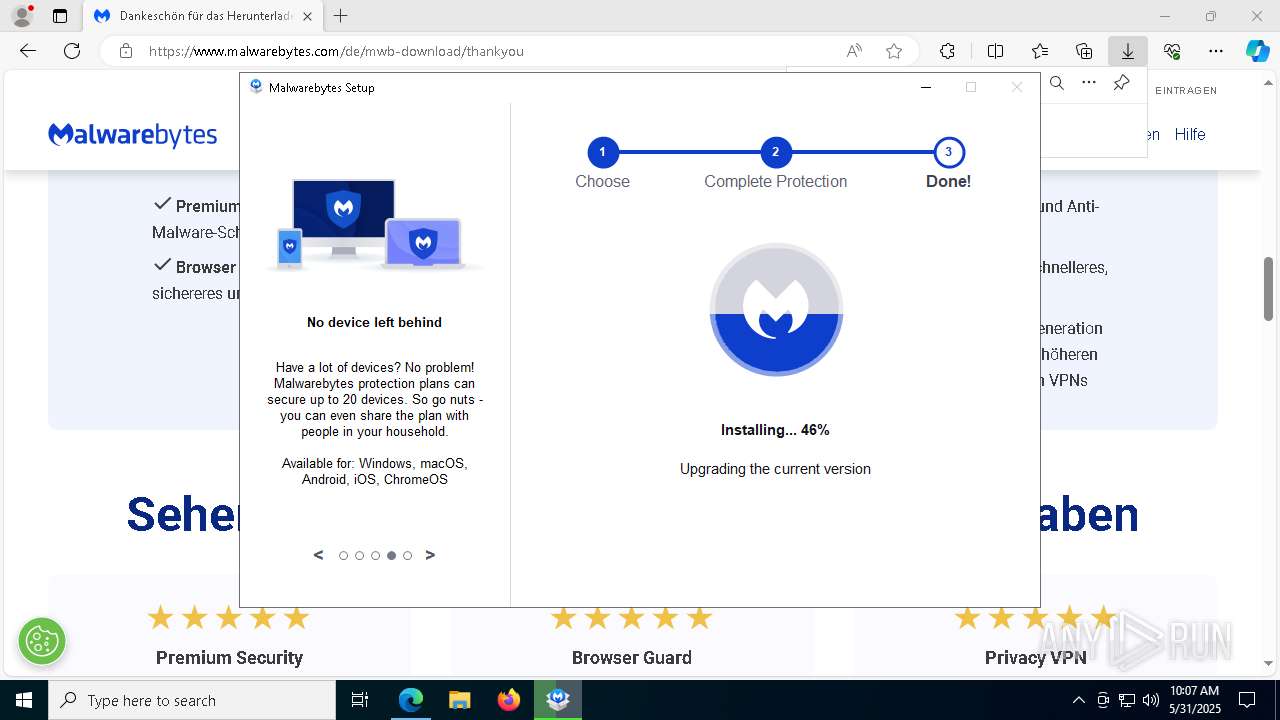Open Edge favorites list
The height and width of the screenshot is (720, 1280).
[x=1040, y=51]
